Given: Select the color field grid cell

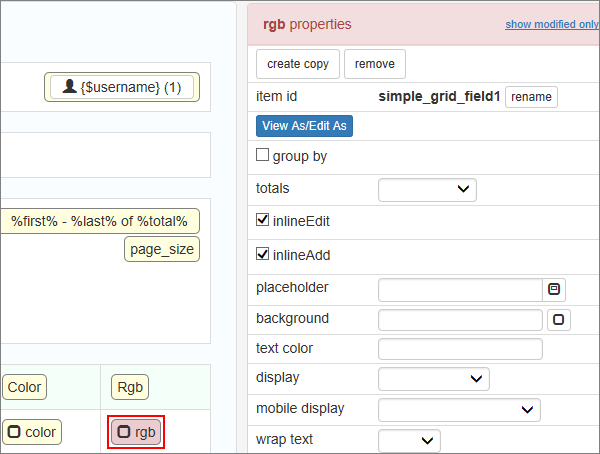Looking at the screenshot, I should click(x=31, y=432).
